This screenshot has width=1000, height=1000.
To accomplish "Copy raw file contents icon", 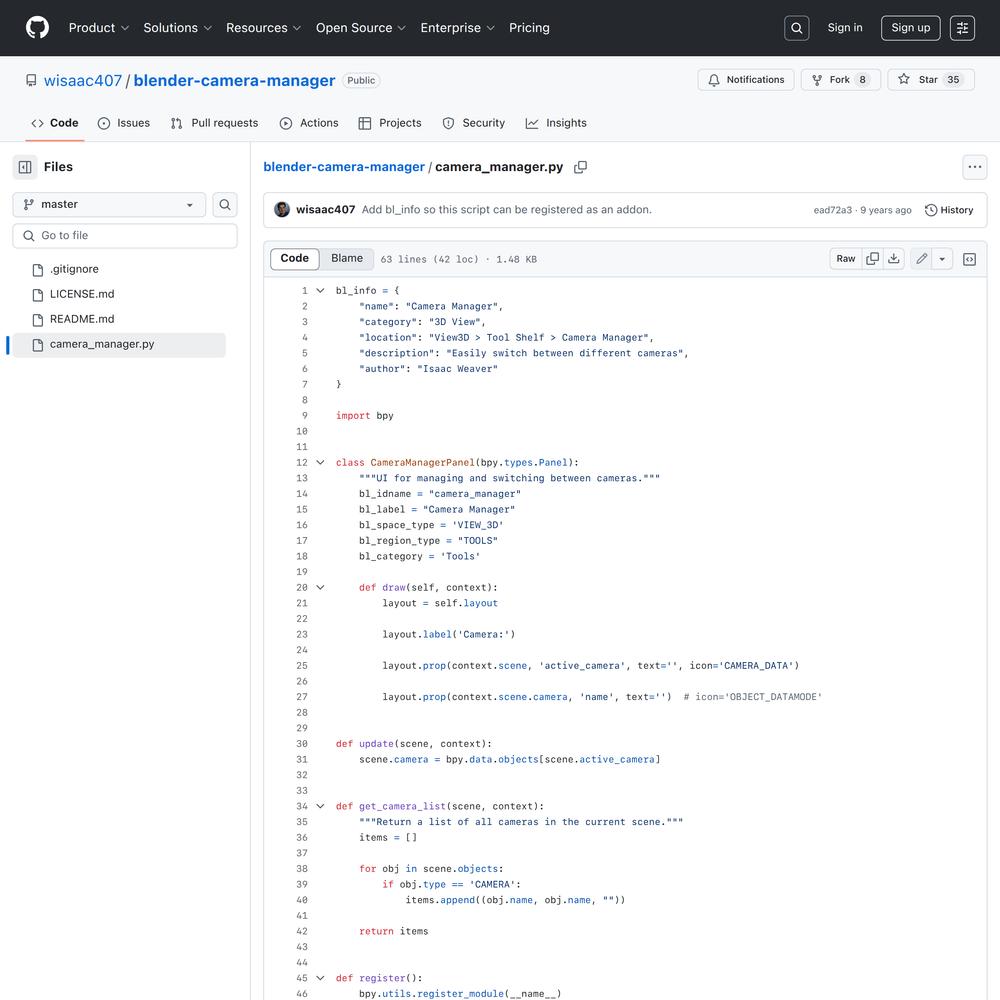I will pos(872,259).
